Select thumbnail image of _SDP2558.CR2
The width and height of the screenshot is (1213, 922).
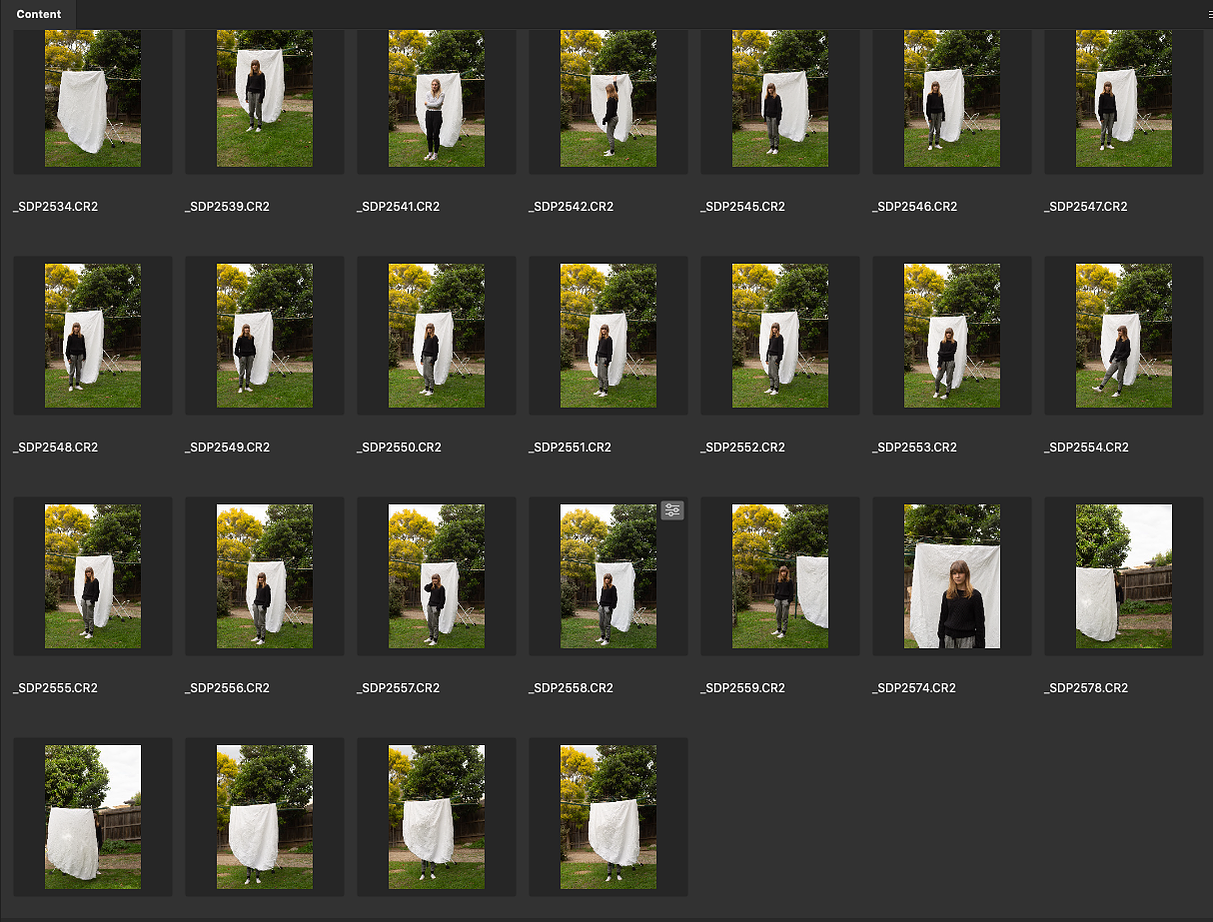coord(608,576)
